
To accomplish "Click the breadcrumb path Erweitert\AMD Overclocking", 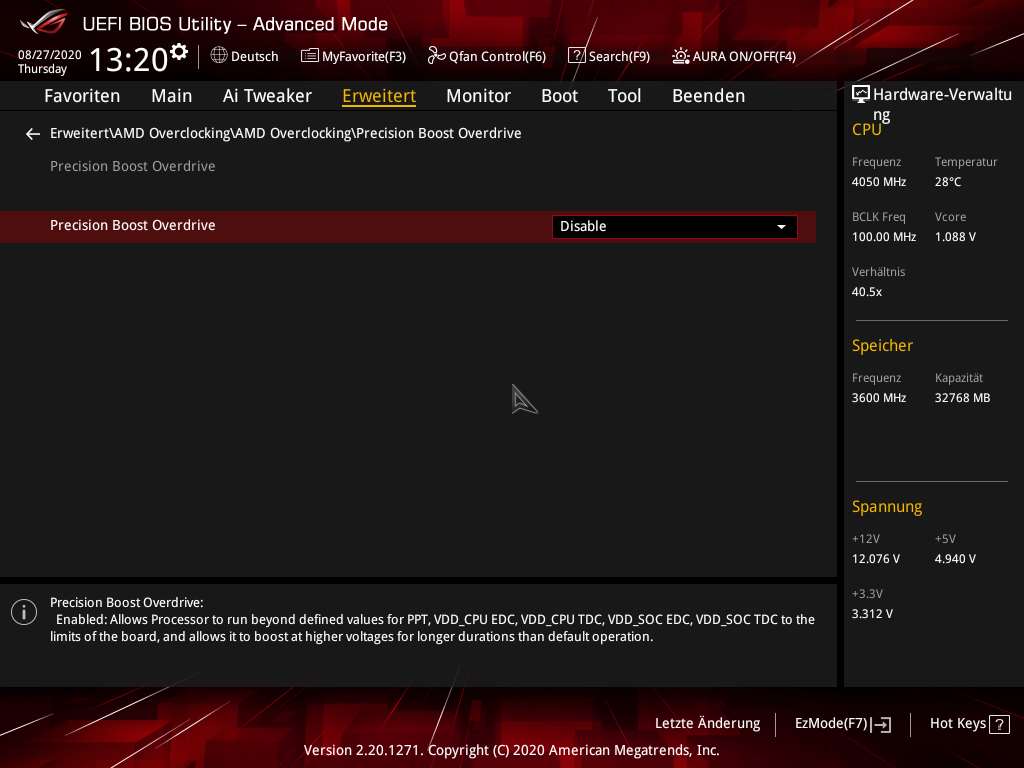I will (140, 133).
